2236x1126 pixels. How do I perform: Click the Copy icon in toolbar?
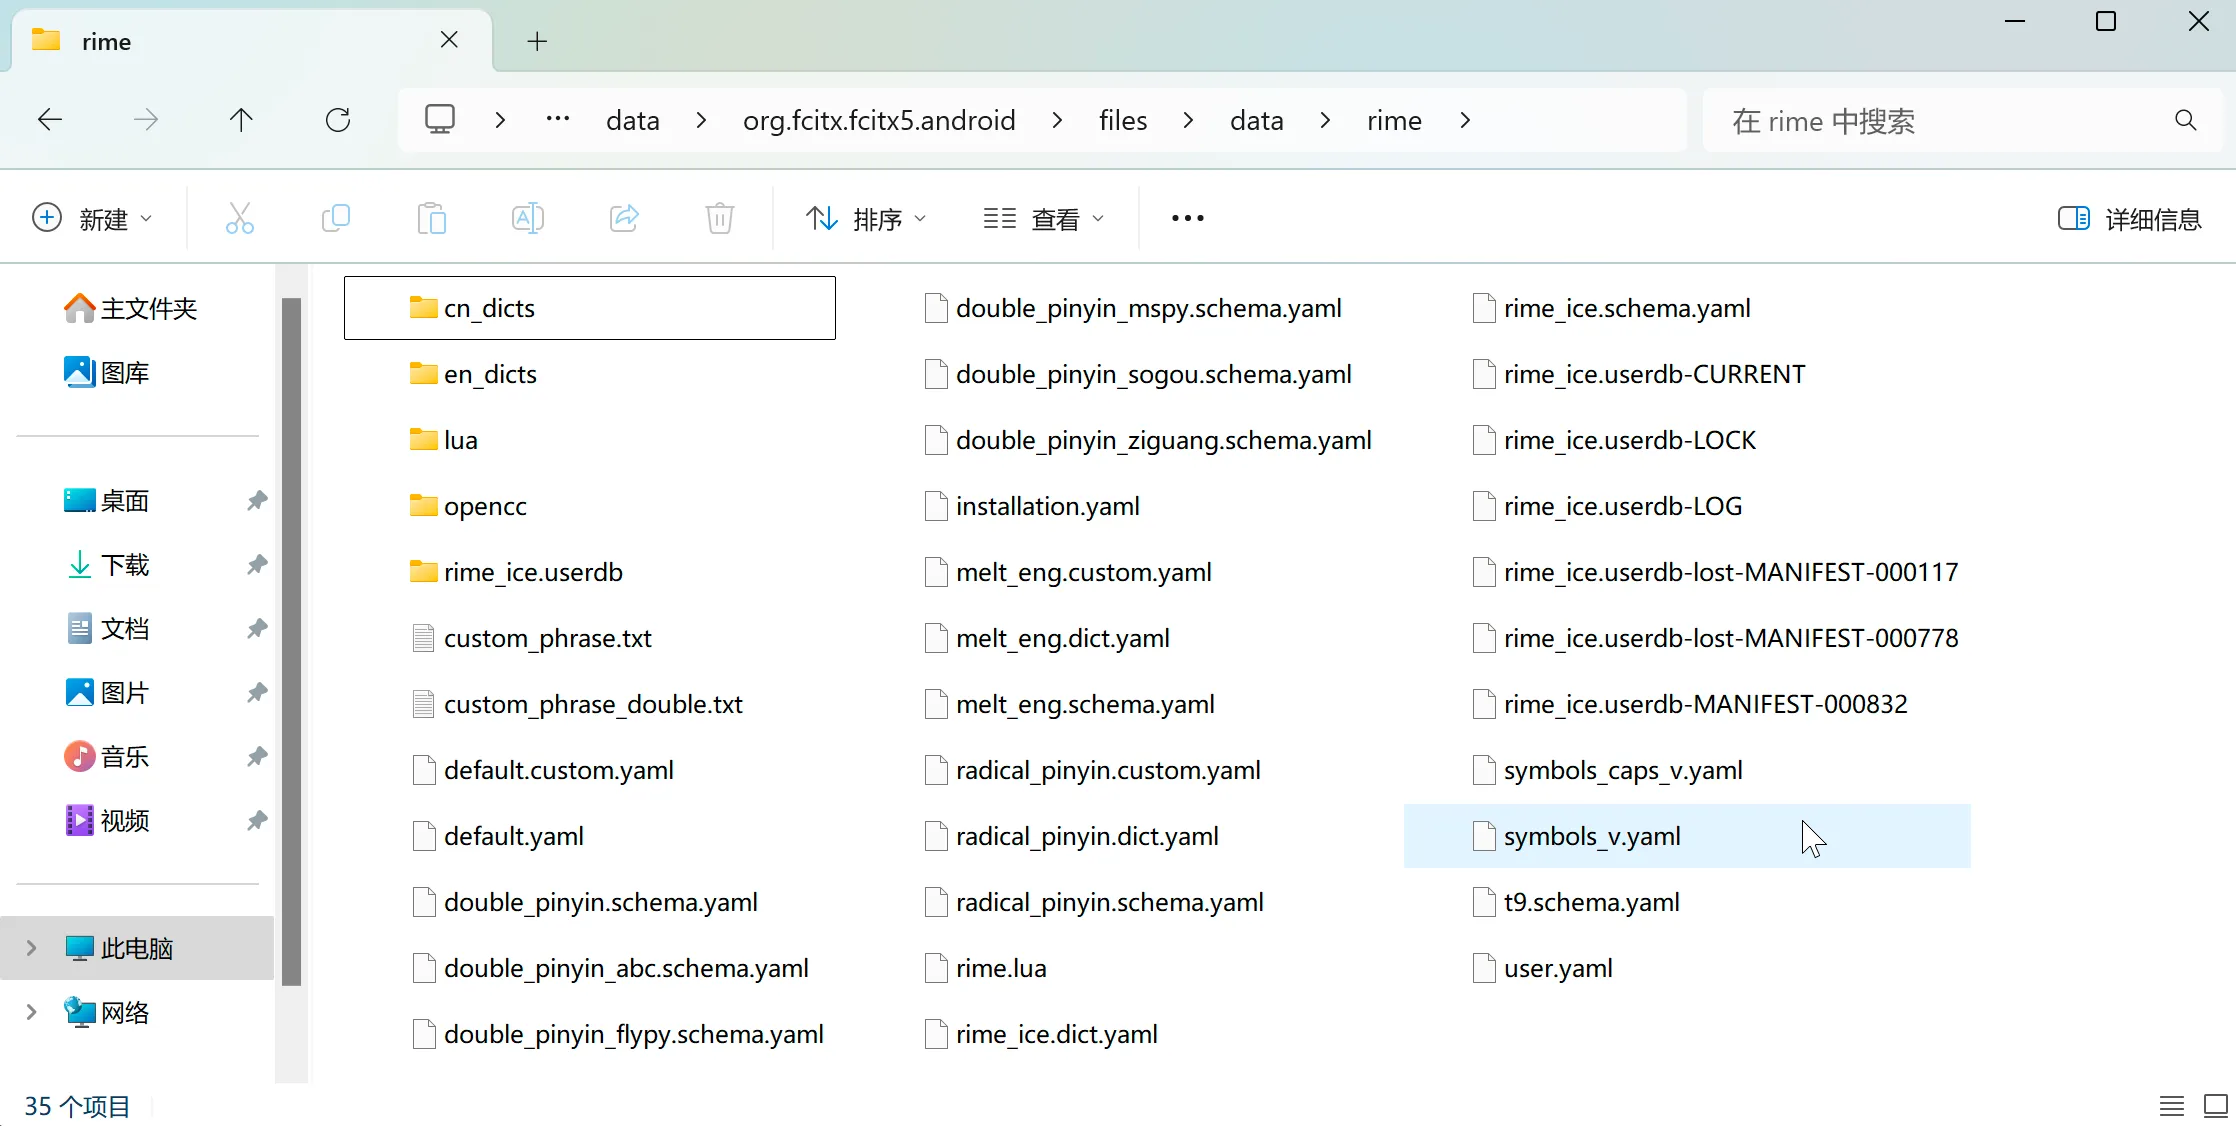(x=335, y=218)
